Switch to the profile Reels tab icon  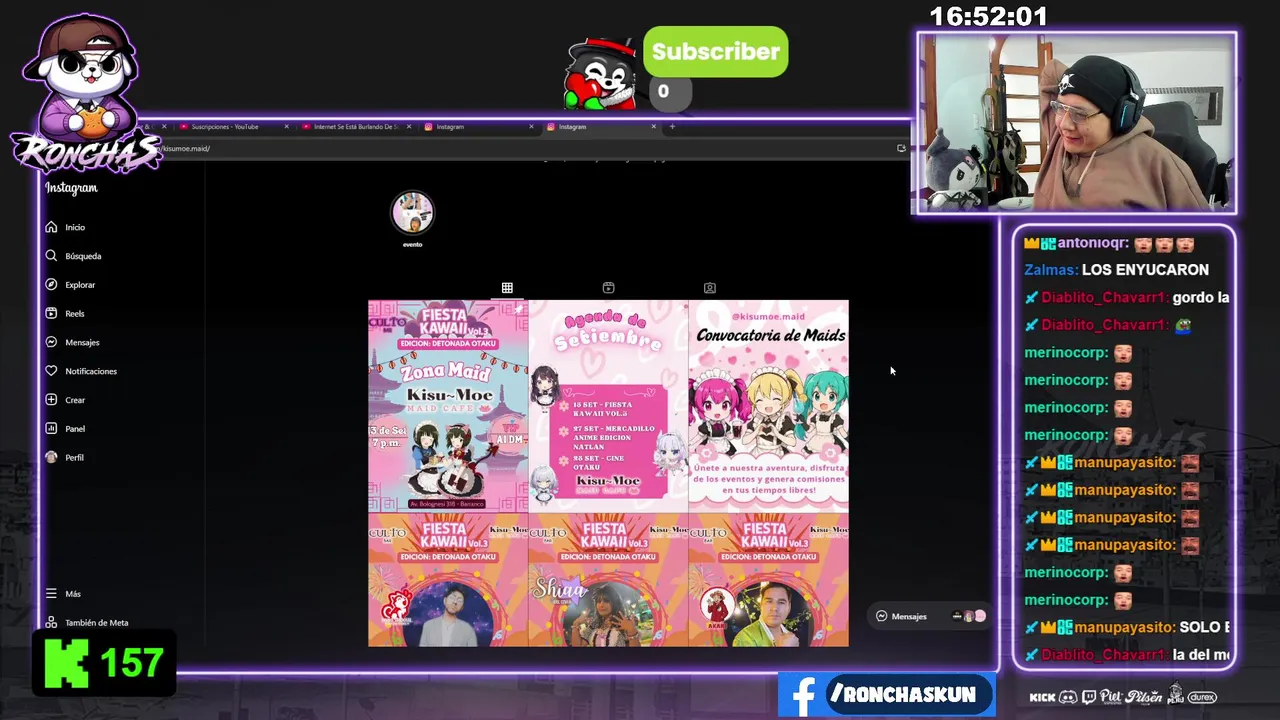[608, 288]
